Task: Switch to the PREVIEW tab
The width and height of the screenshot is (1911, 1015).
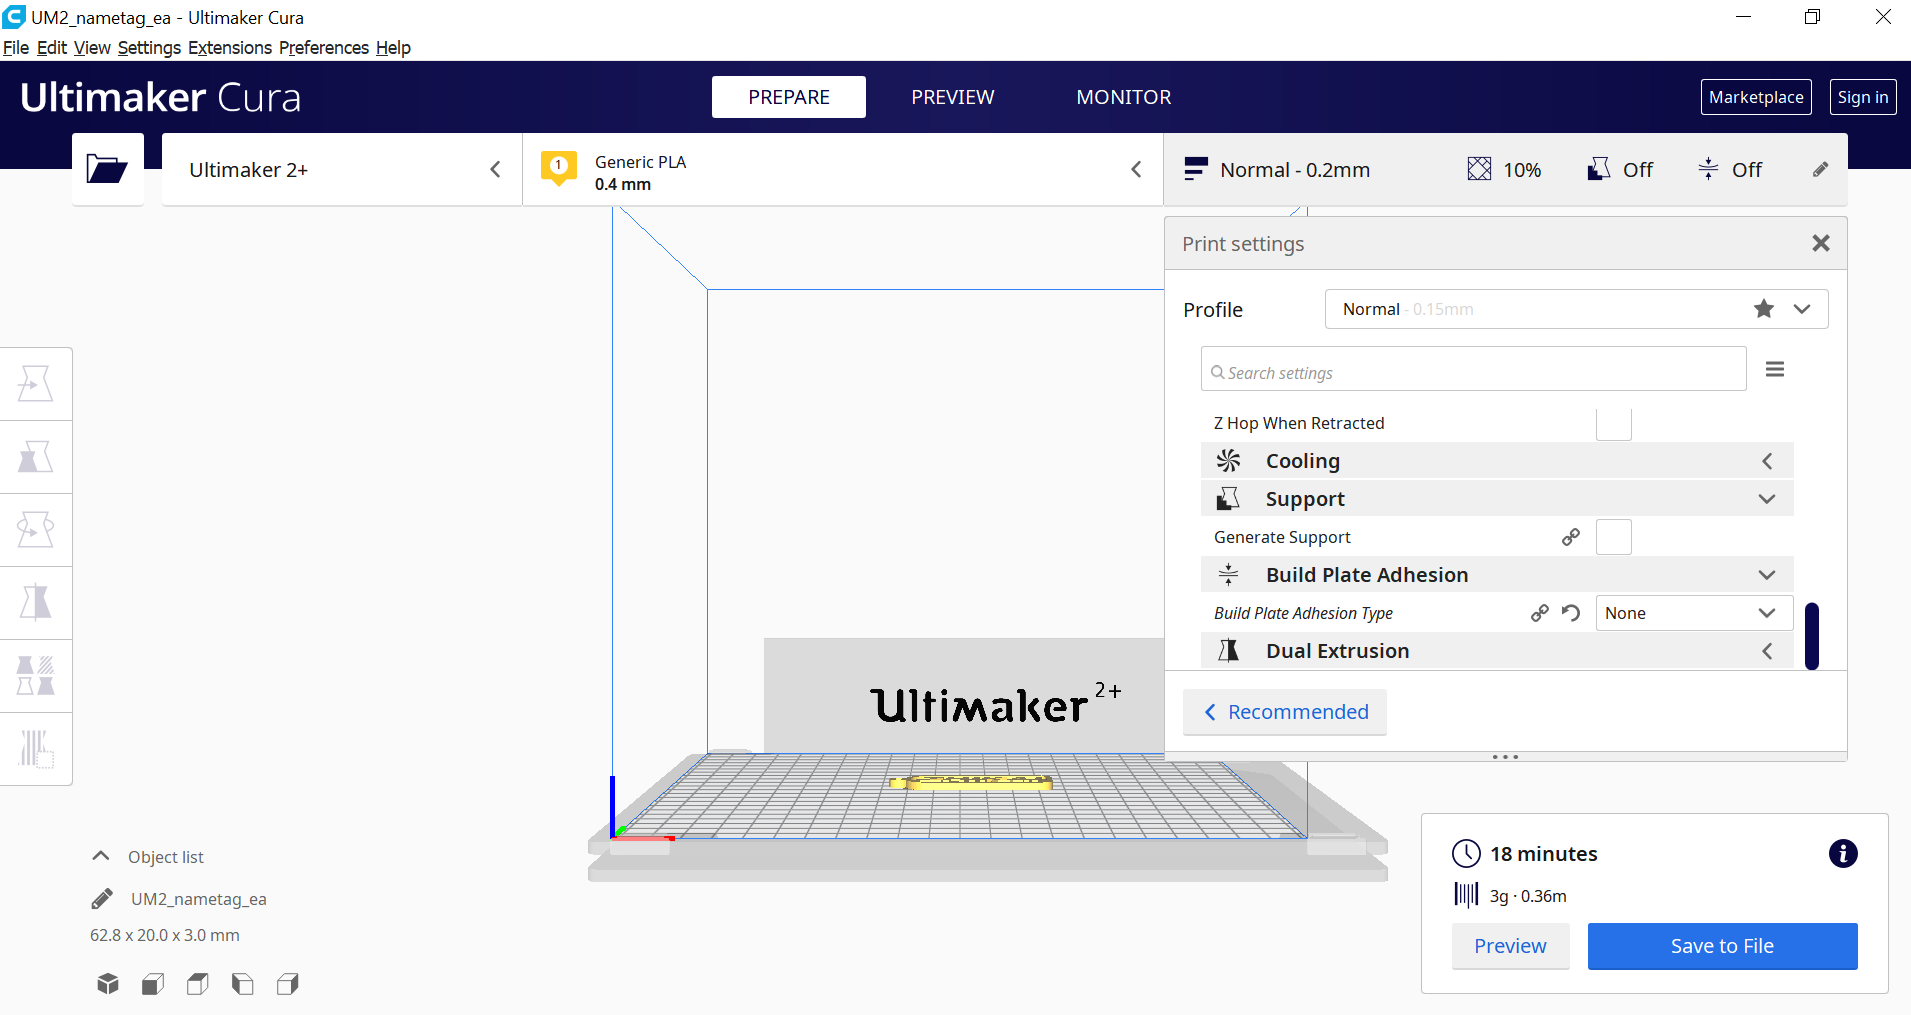Action: pos(952,97)
